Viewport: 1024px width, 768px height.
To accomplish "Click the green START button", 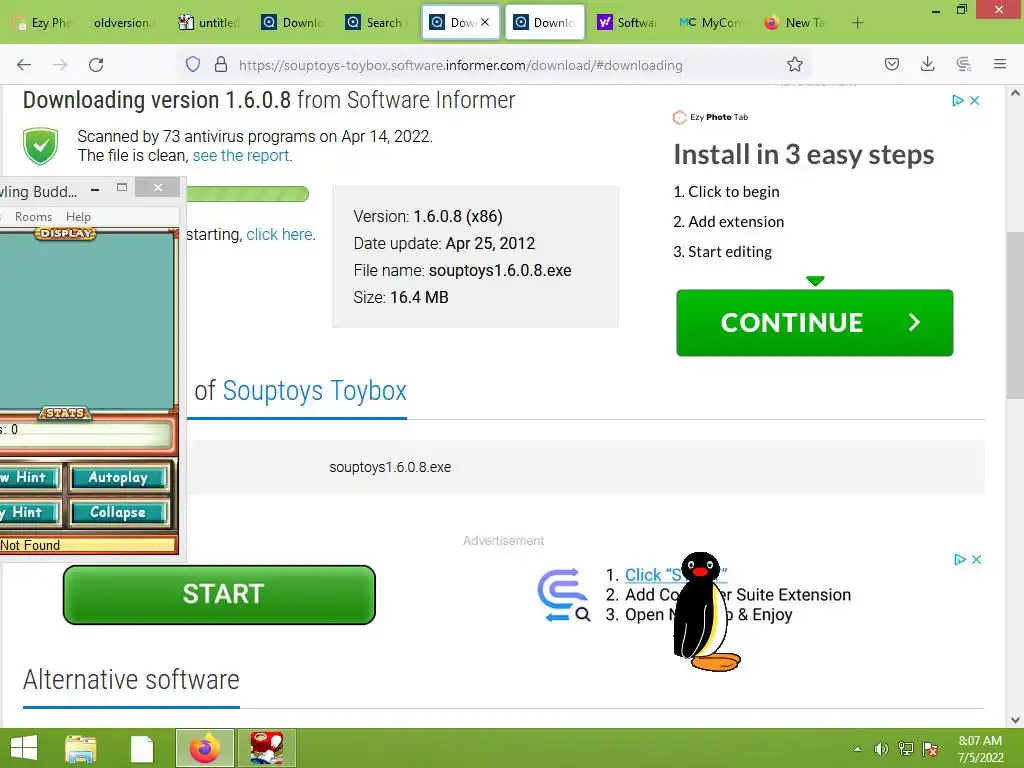I will 219,594.
